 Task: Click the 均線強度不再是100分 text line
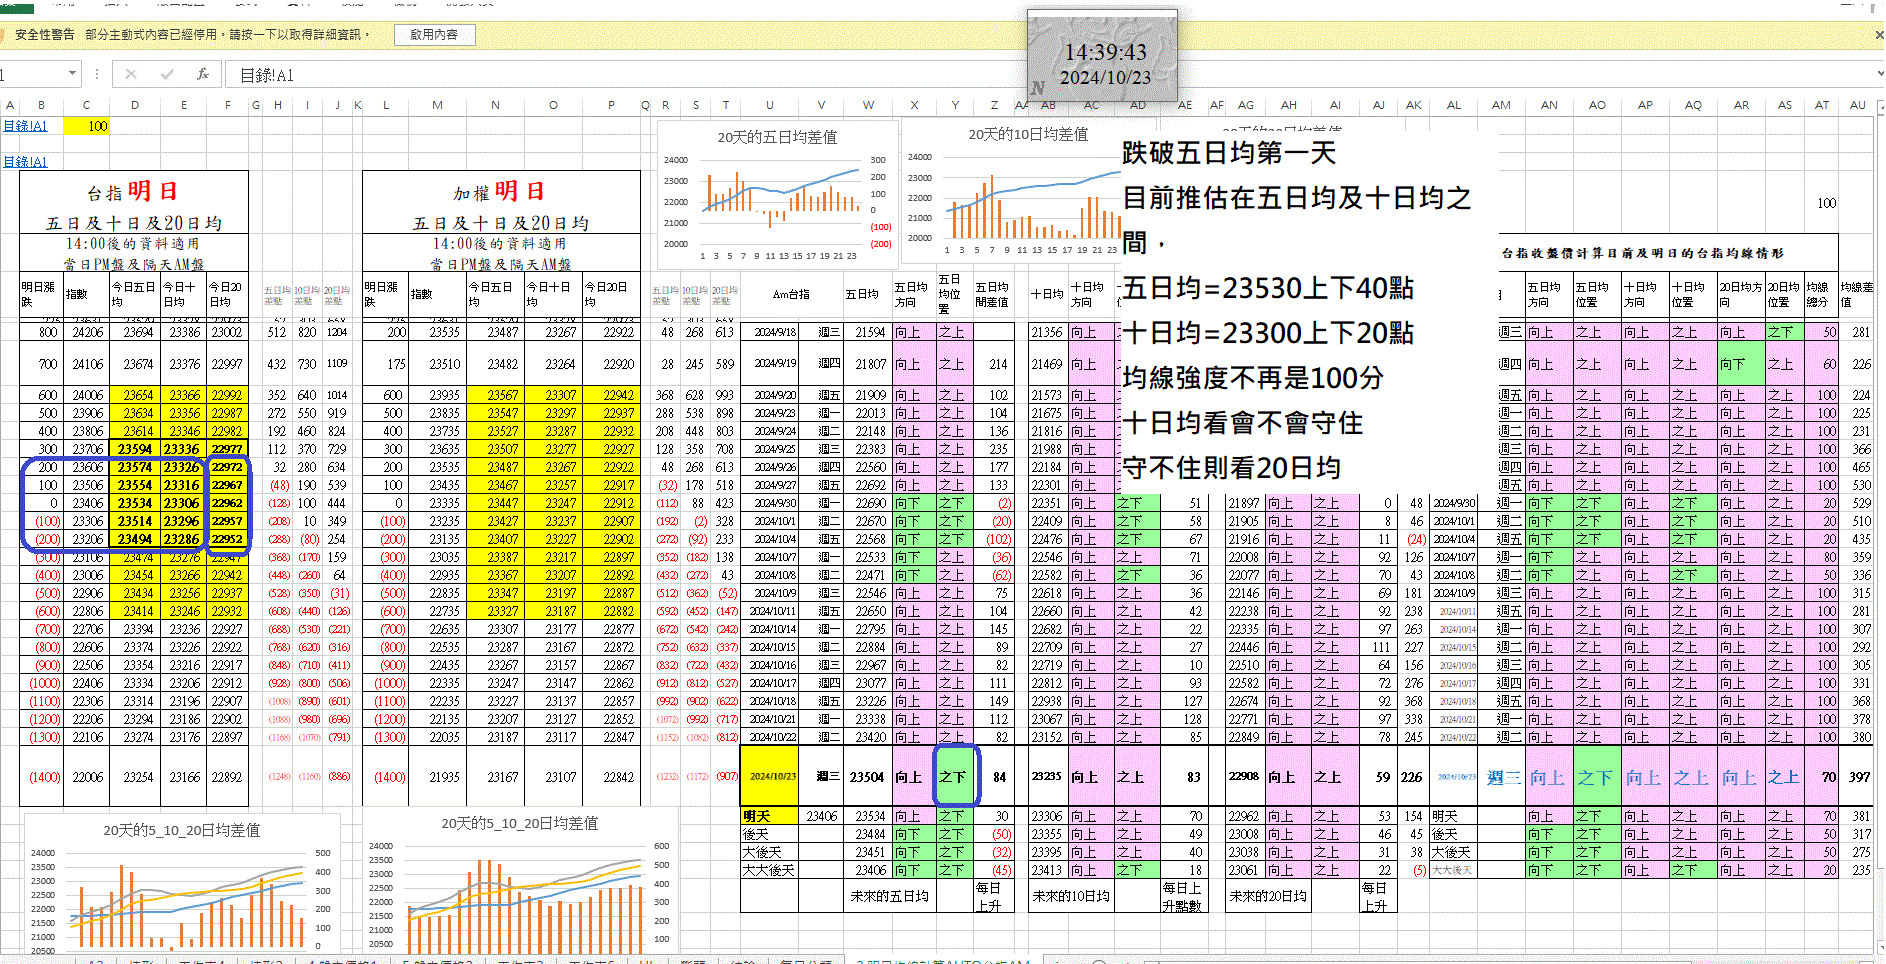pos(1253,378)
